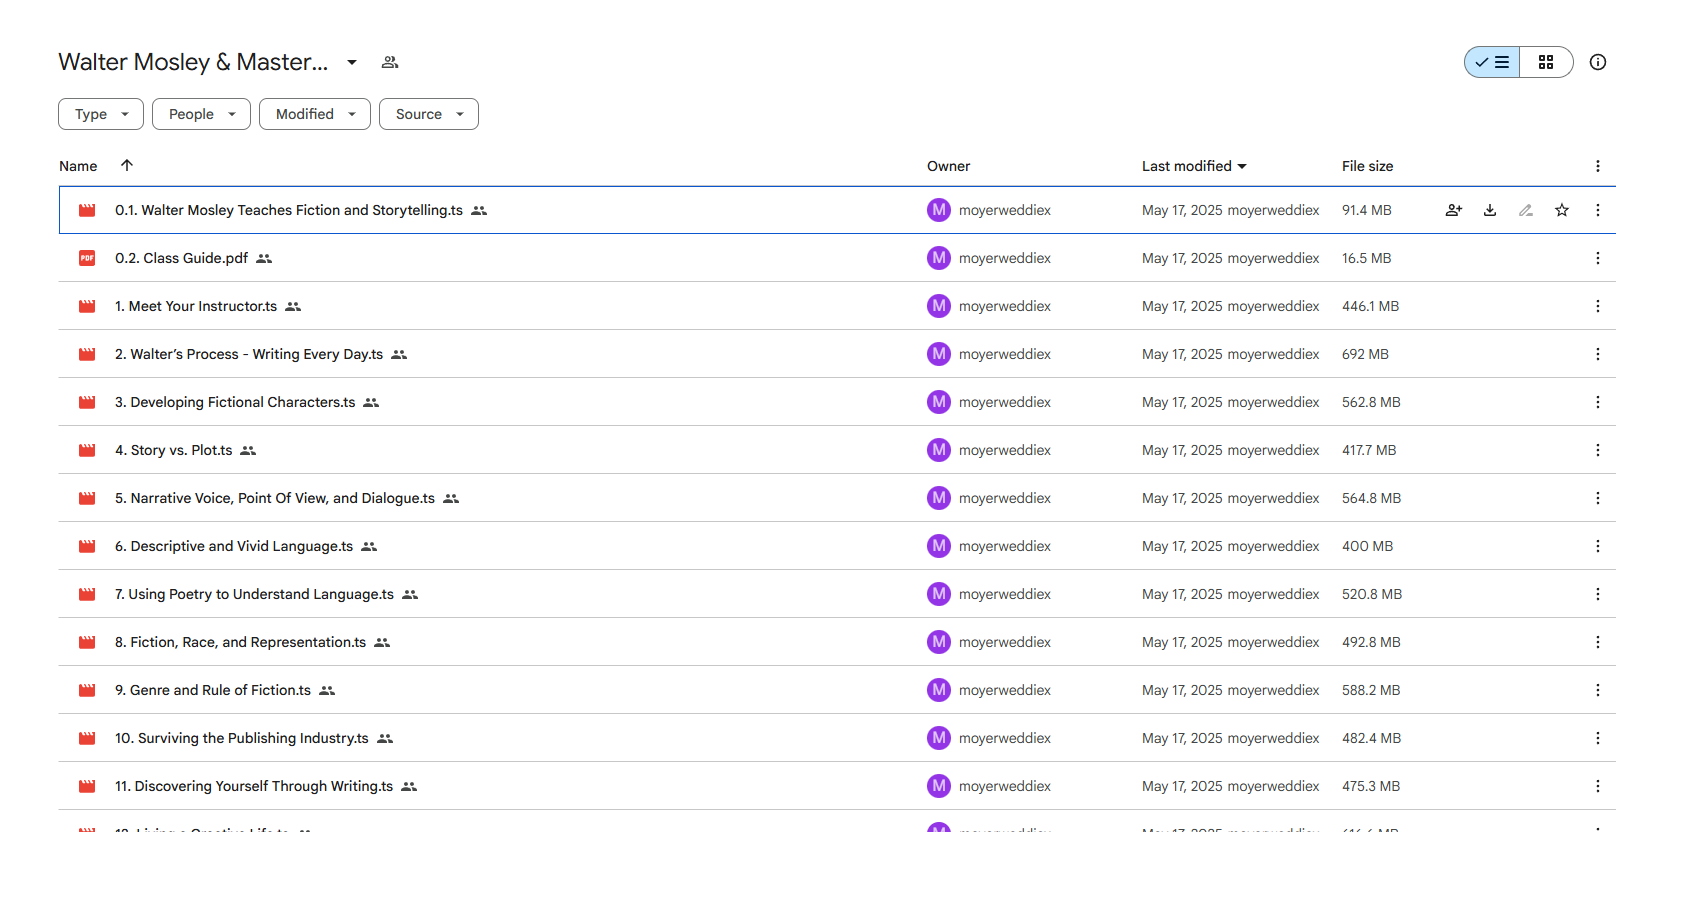This screenshot has height=900, width=1684.
Task: Click File size column header
Action: pyautogui.click(x=1367, y=166)
